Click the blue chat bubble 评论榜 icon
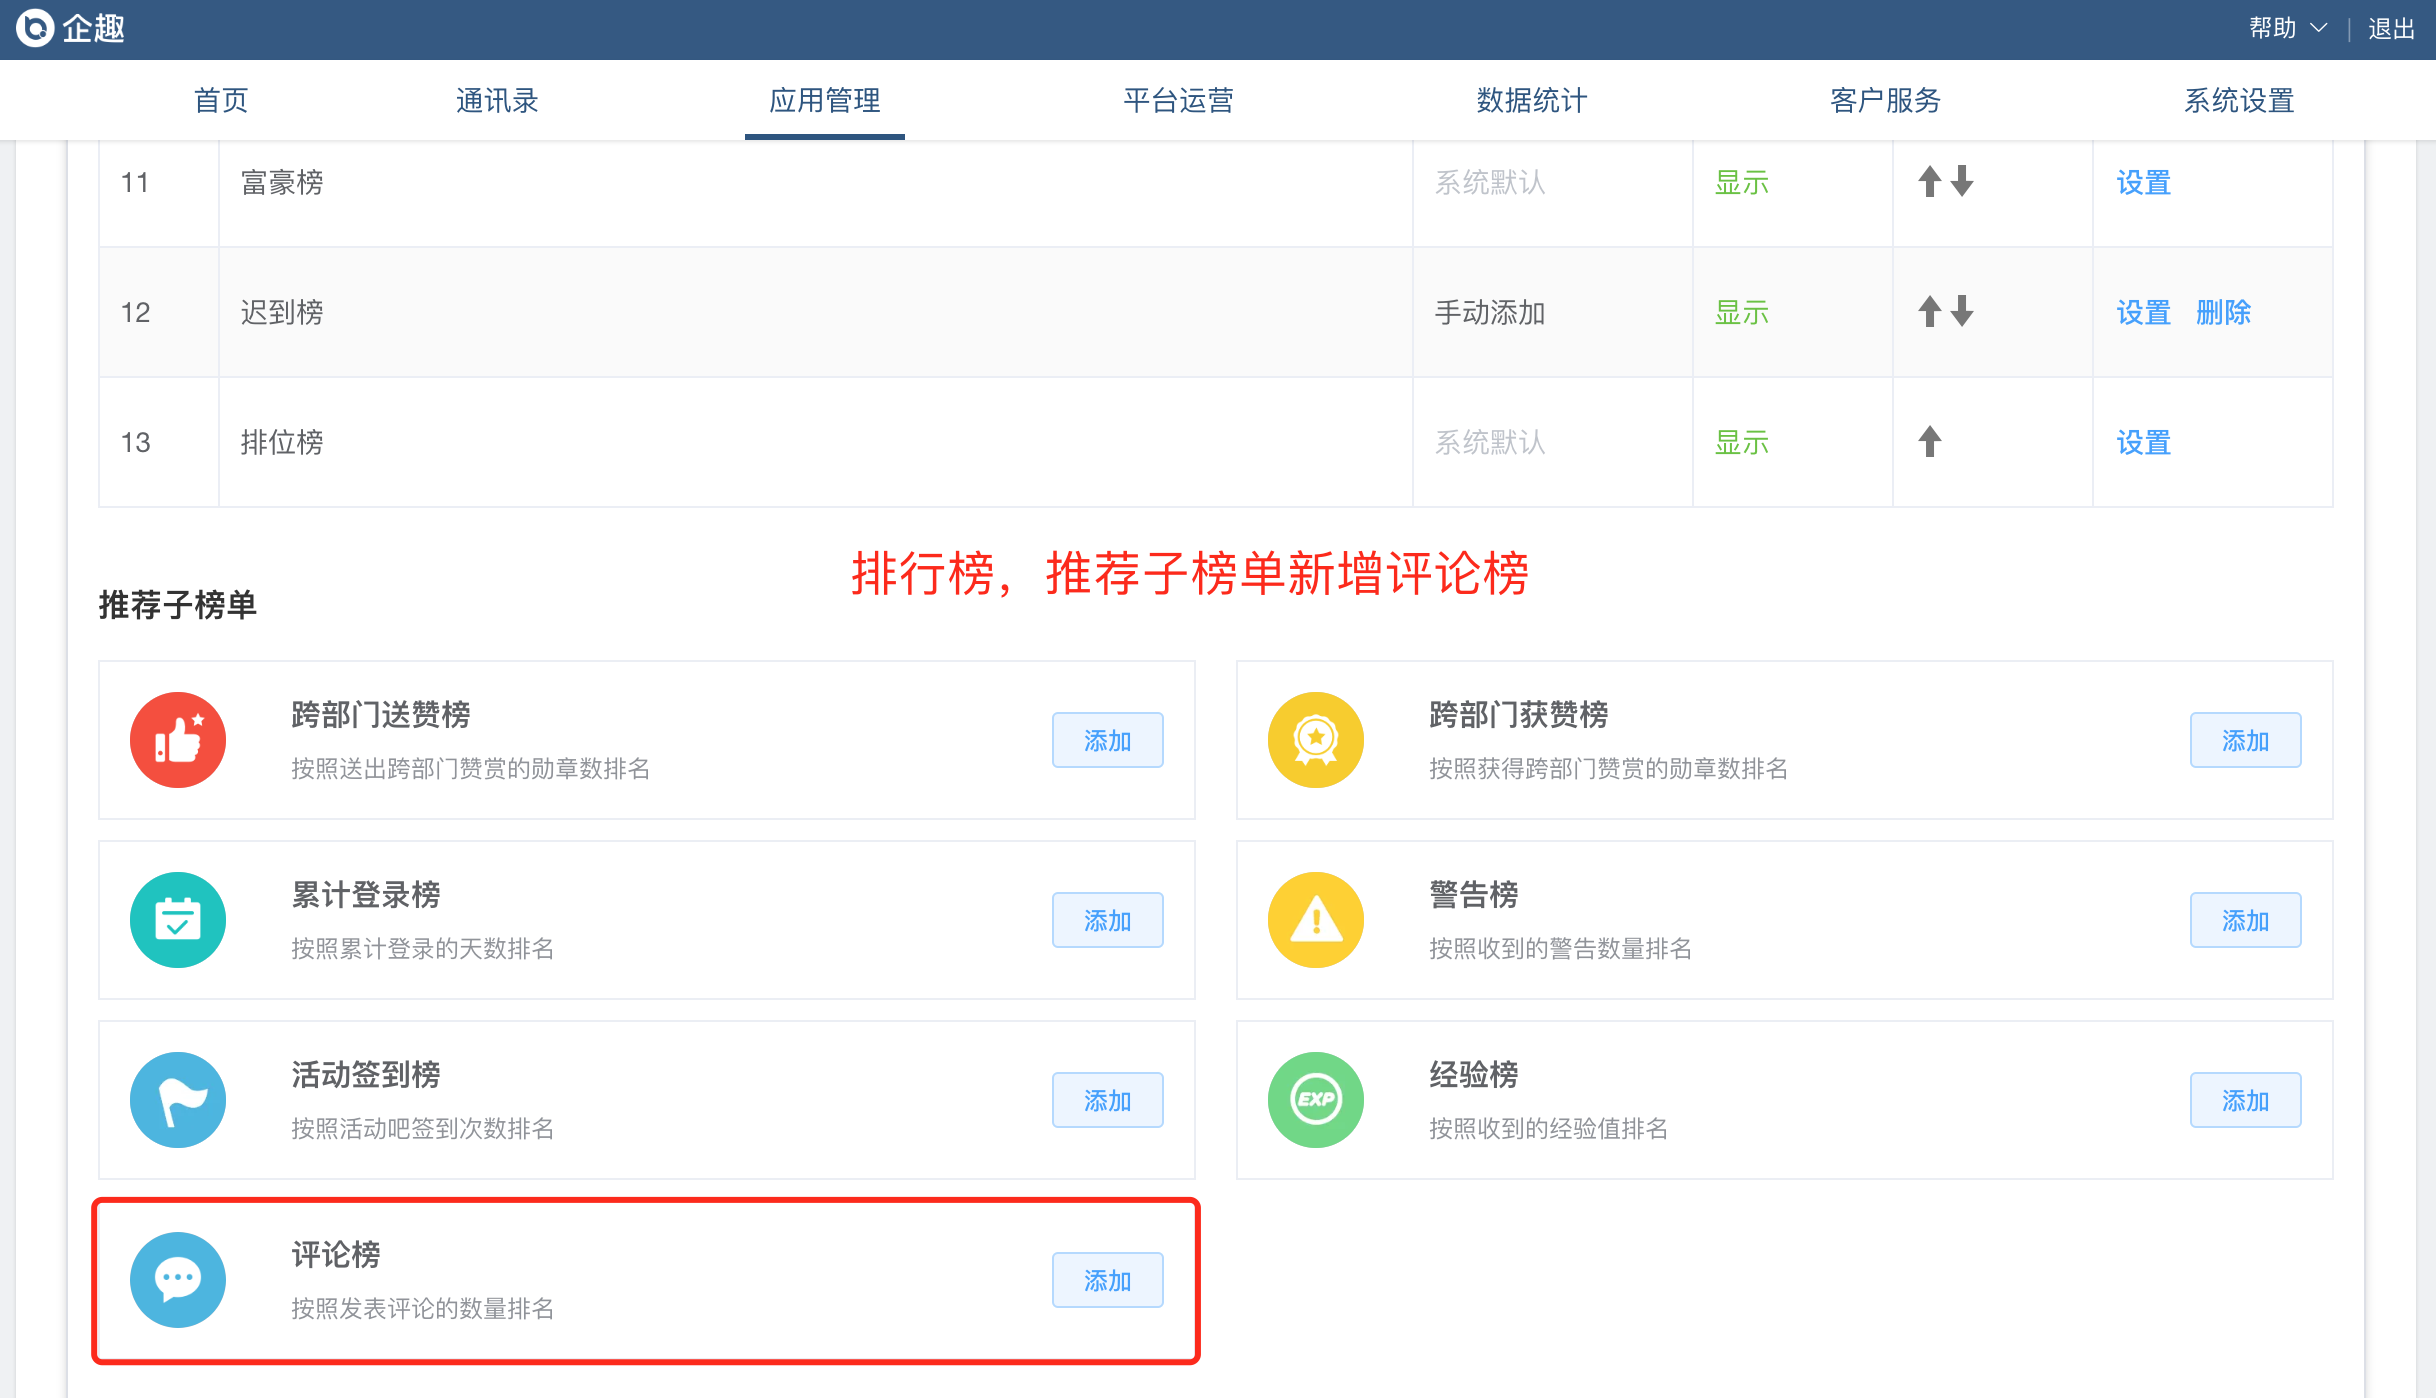The width and height of the screenshot is (2436, 1398). (178, 1280)
